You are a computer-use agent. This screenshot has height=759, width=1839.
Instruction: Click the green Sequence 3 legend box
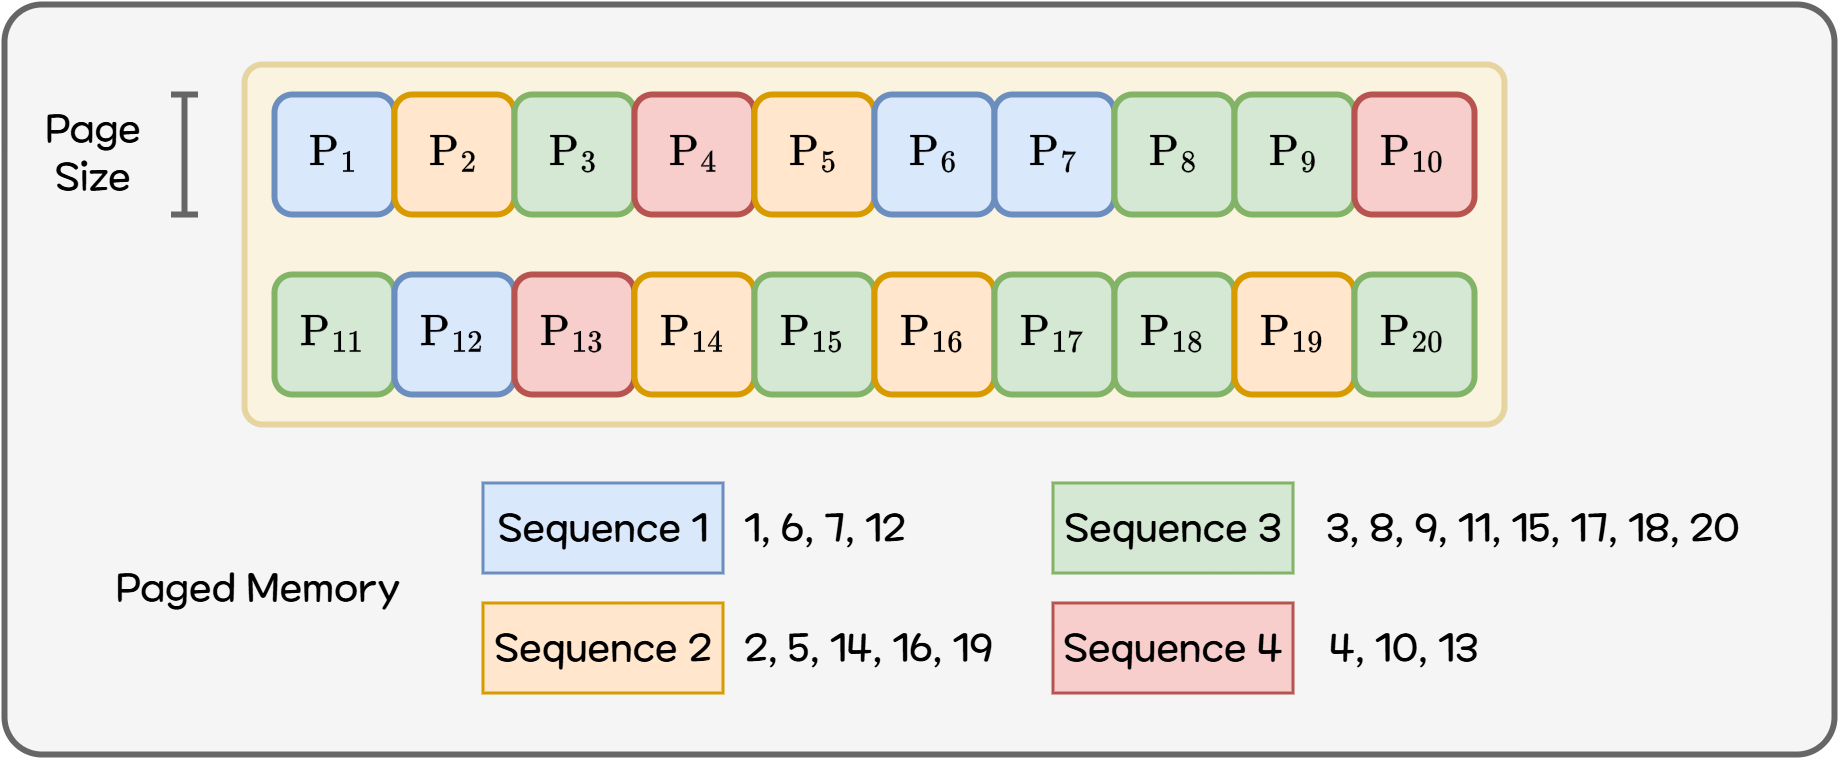tap(1172, 528)
